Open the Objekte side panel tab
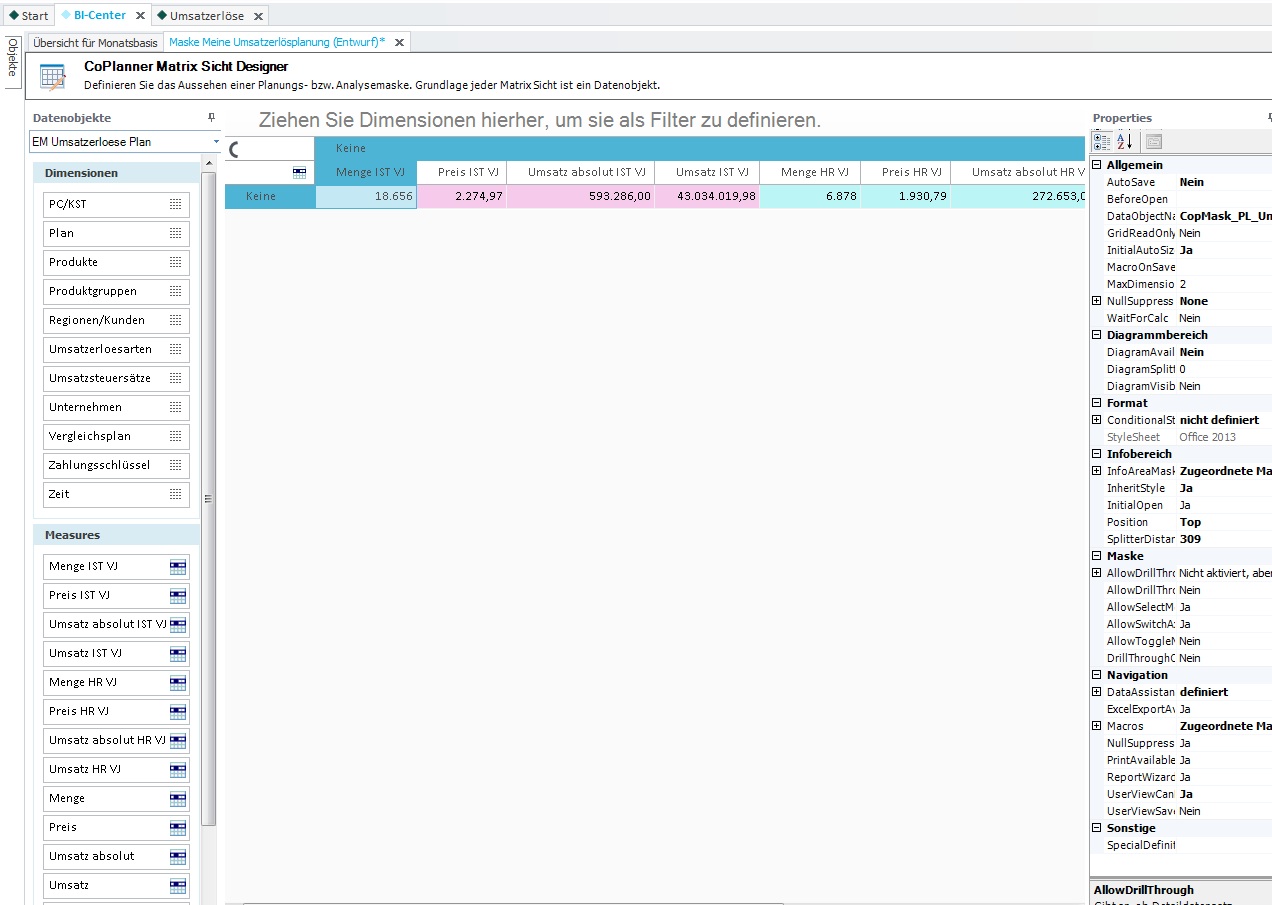The width and height of the screenshot is (1272, 905). click(x=12, y=61)
